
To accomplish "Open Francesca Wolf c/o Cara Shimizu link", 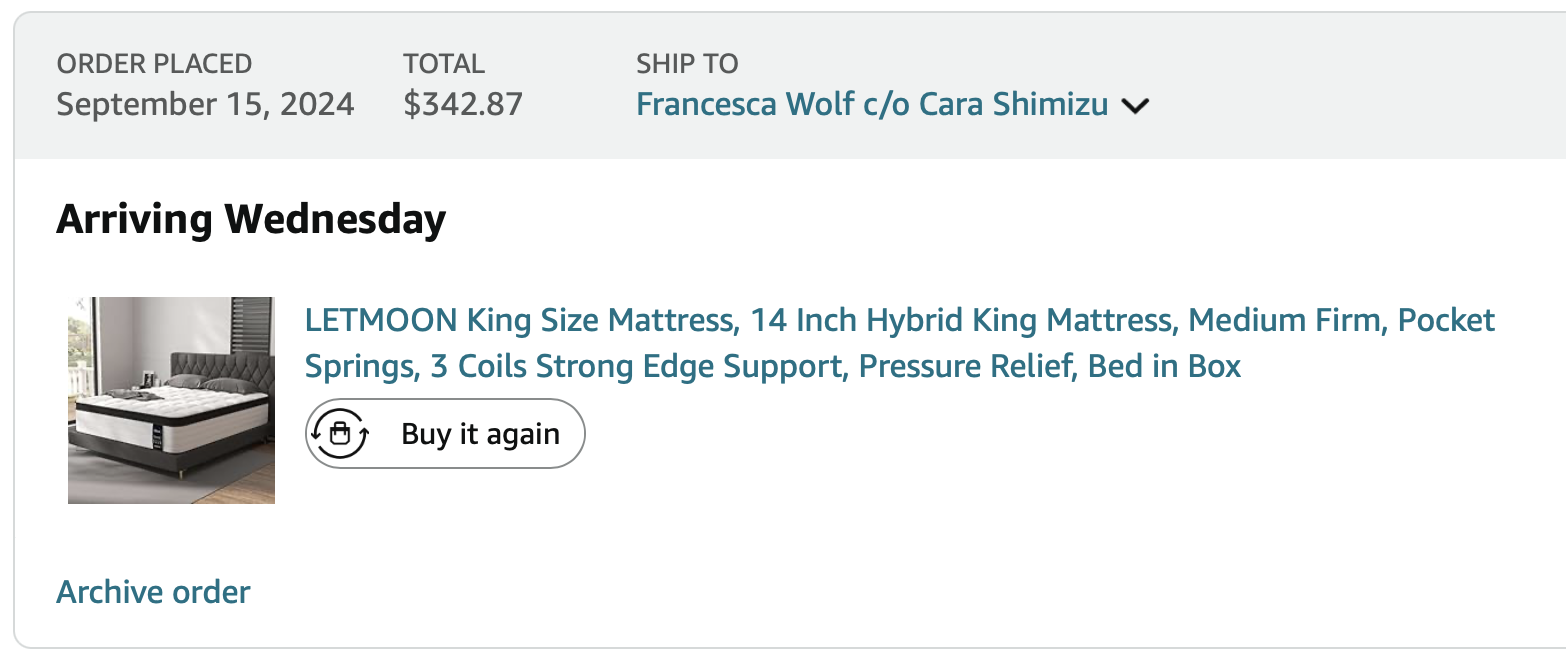I will [872, 104].
